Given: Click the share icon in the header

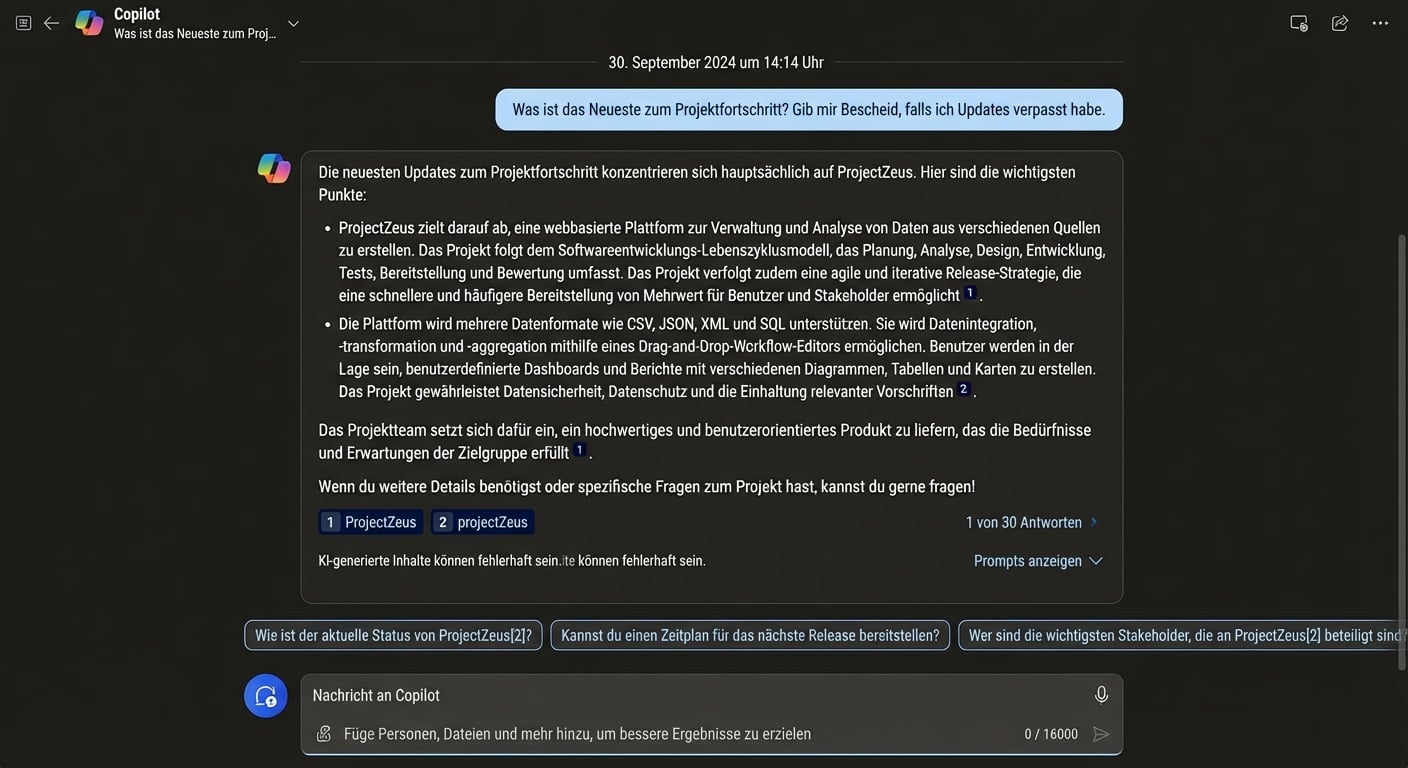Looking at the screenshot, I should 1340,23.
